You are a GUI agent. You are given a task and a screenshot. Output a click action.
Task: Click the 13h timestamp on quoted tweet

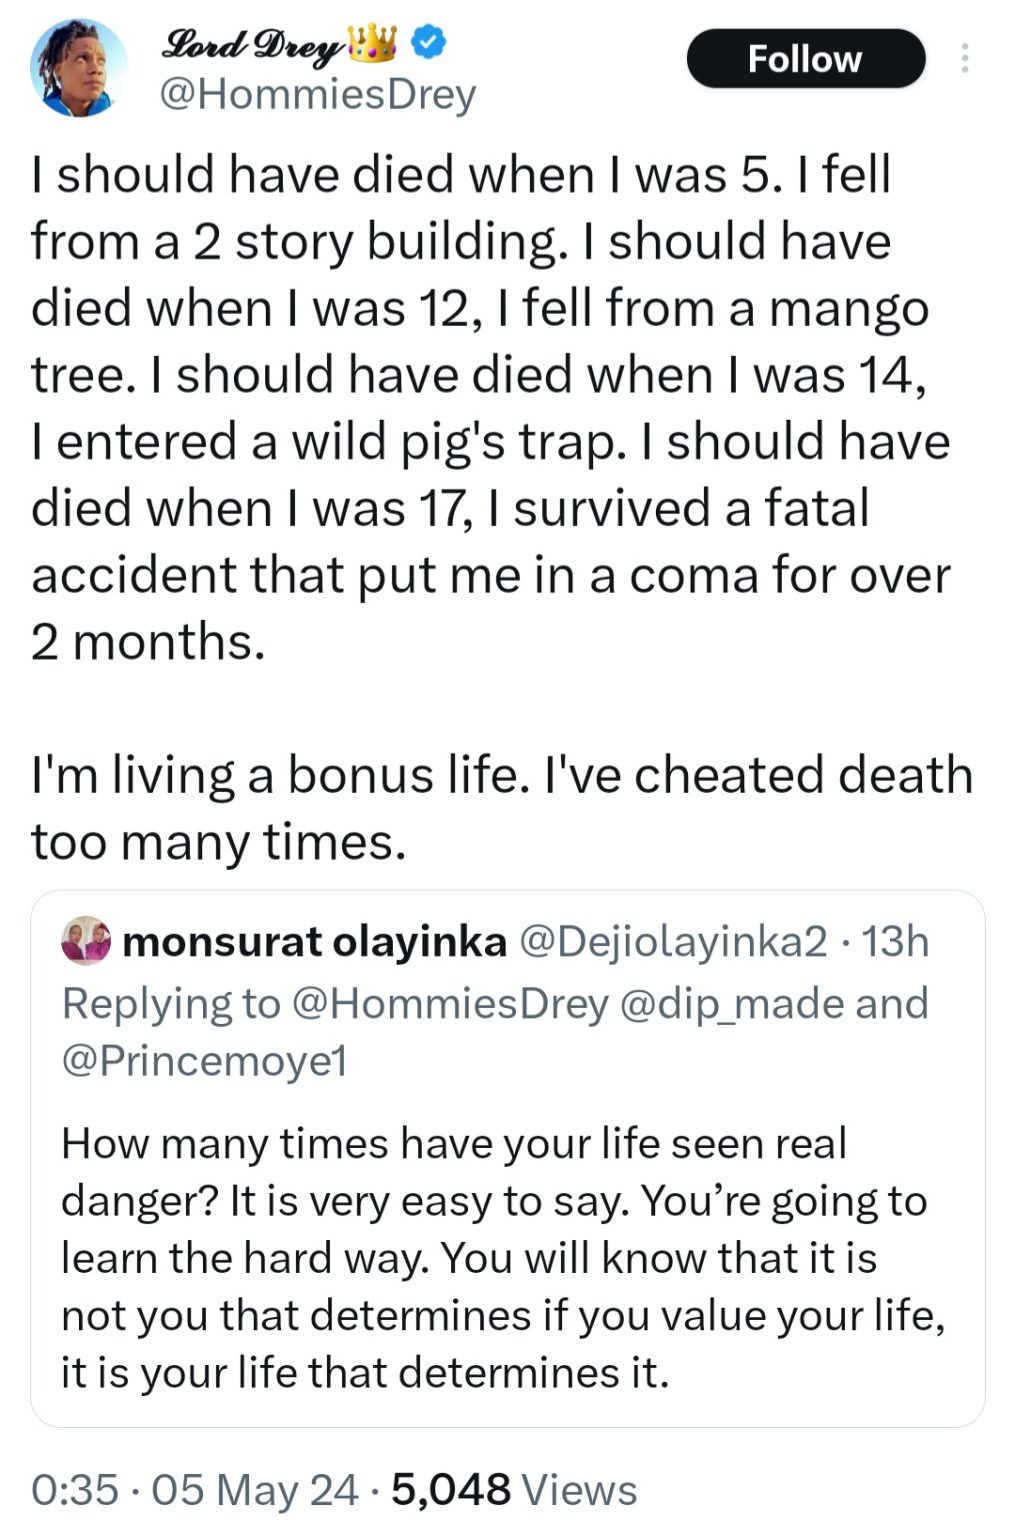click(896, 942)
